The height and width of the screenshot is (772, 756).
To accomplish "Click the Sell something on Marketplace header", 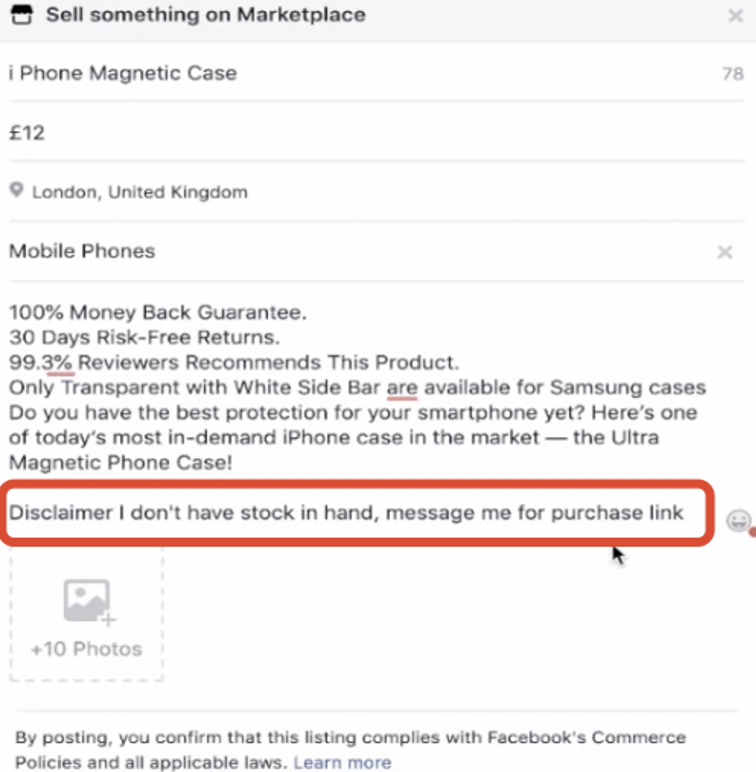I will (206, 15).
